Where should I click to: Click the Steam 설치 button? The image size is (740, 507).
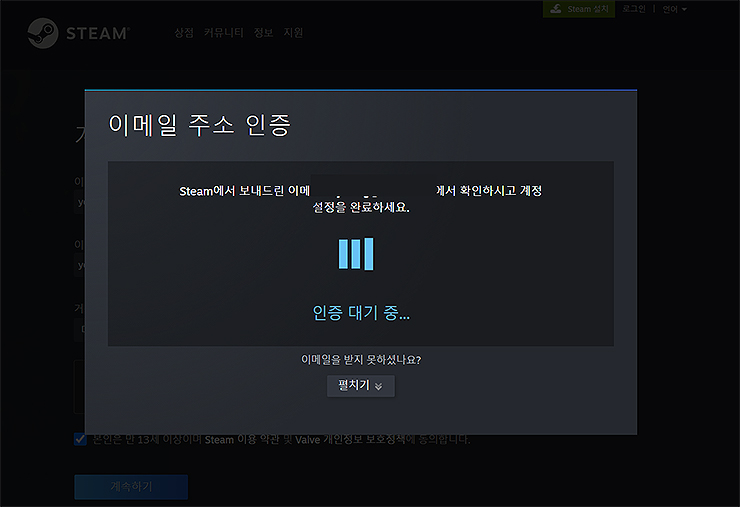tap(579, 9)
